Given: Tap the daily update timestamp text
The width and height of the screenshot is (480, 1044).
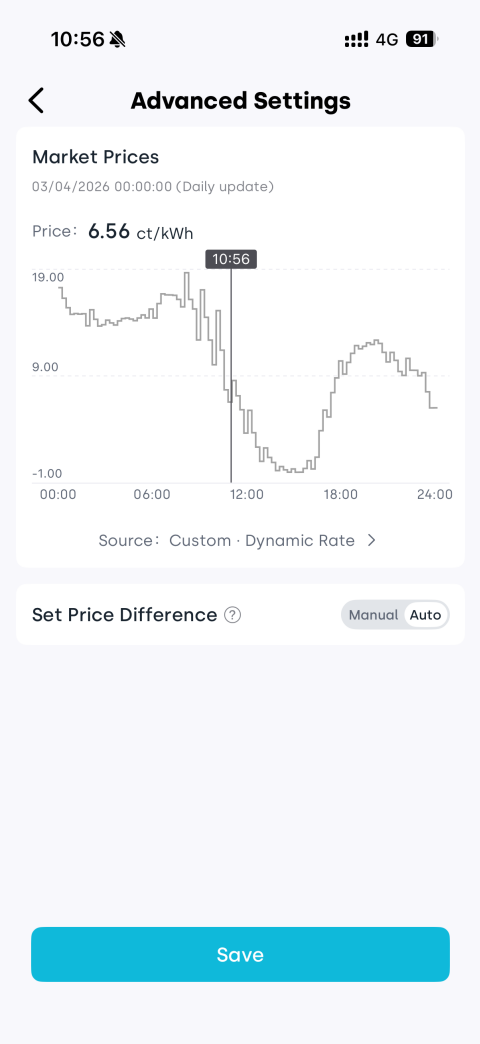Looking at the screenshot, I should click(153, 186).
